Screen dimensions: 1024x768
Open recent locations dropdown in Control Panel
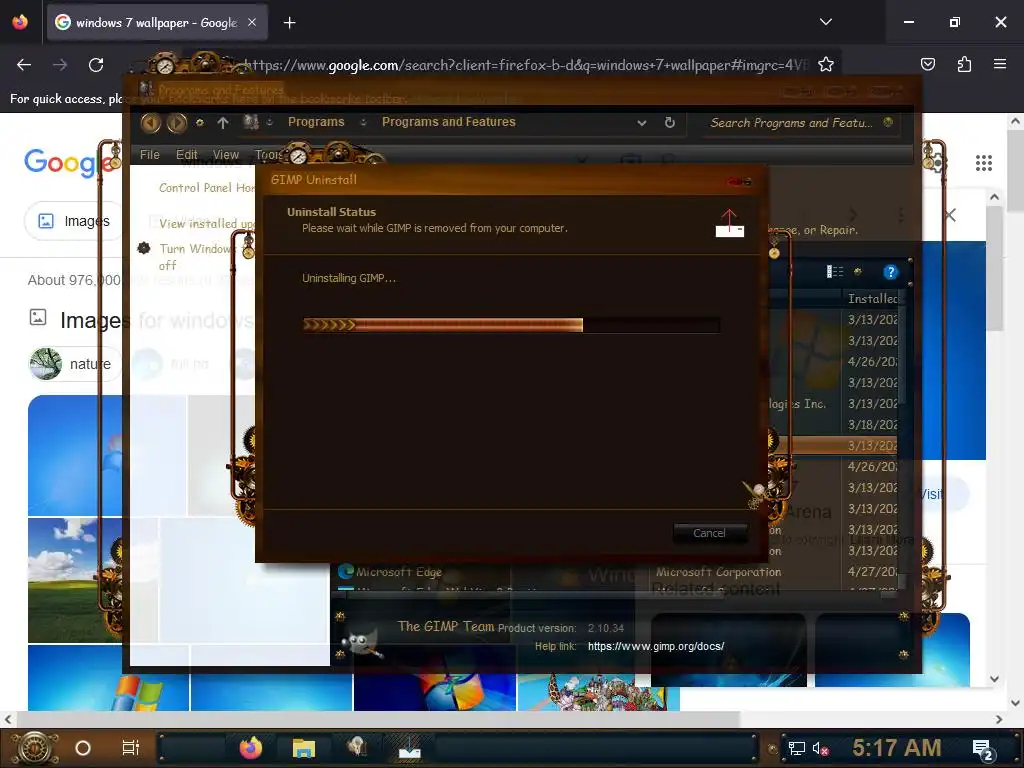[x=200, y=122]
